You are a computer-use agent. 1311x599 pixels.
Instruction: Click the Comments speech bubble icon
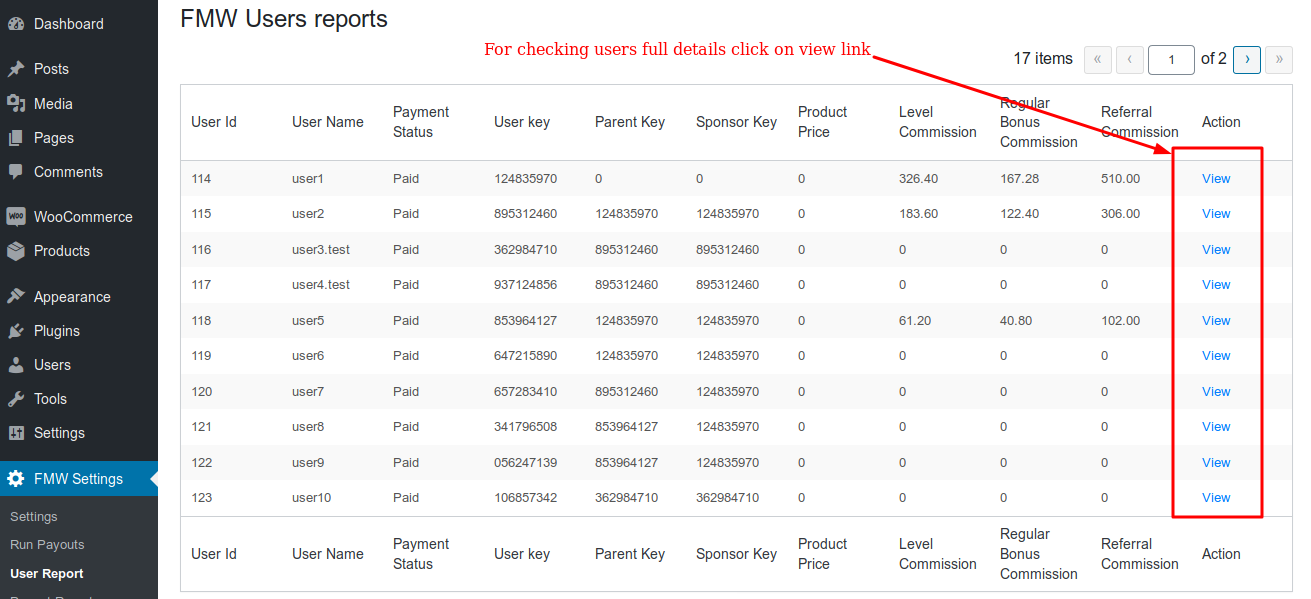click(x=16, y=172)
